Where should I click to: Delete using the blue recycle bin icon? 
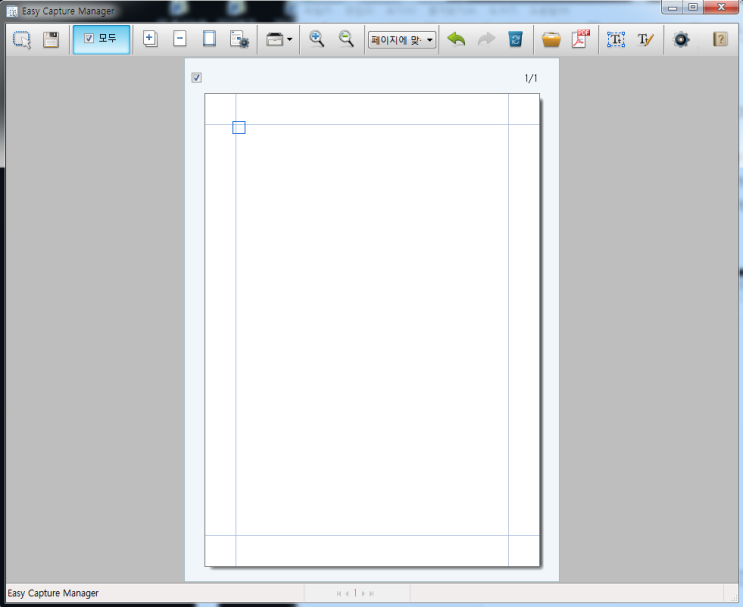tap(516, 39)
